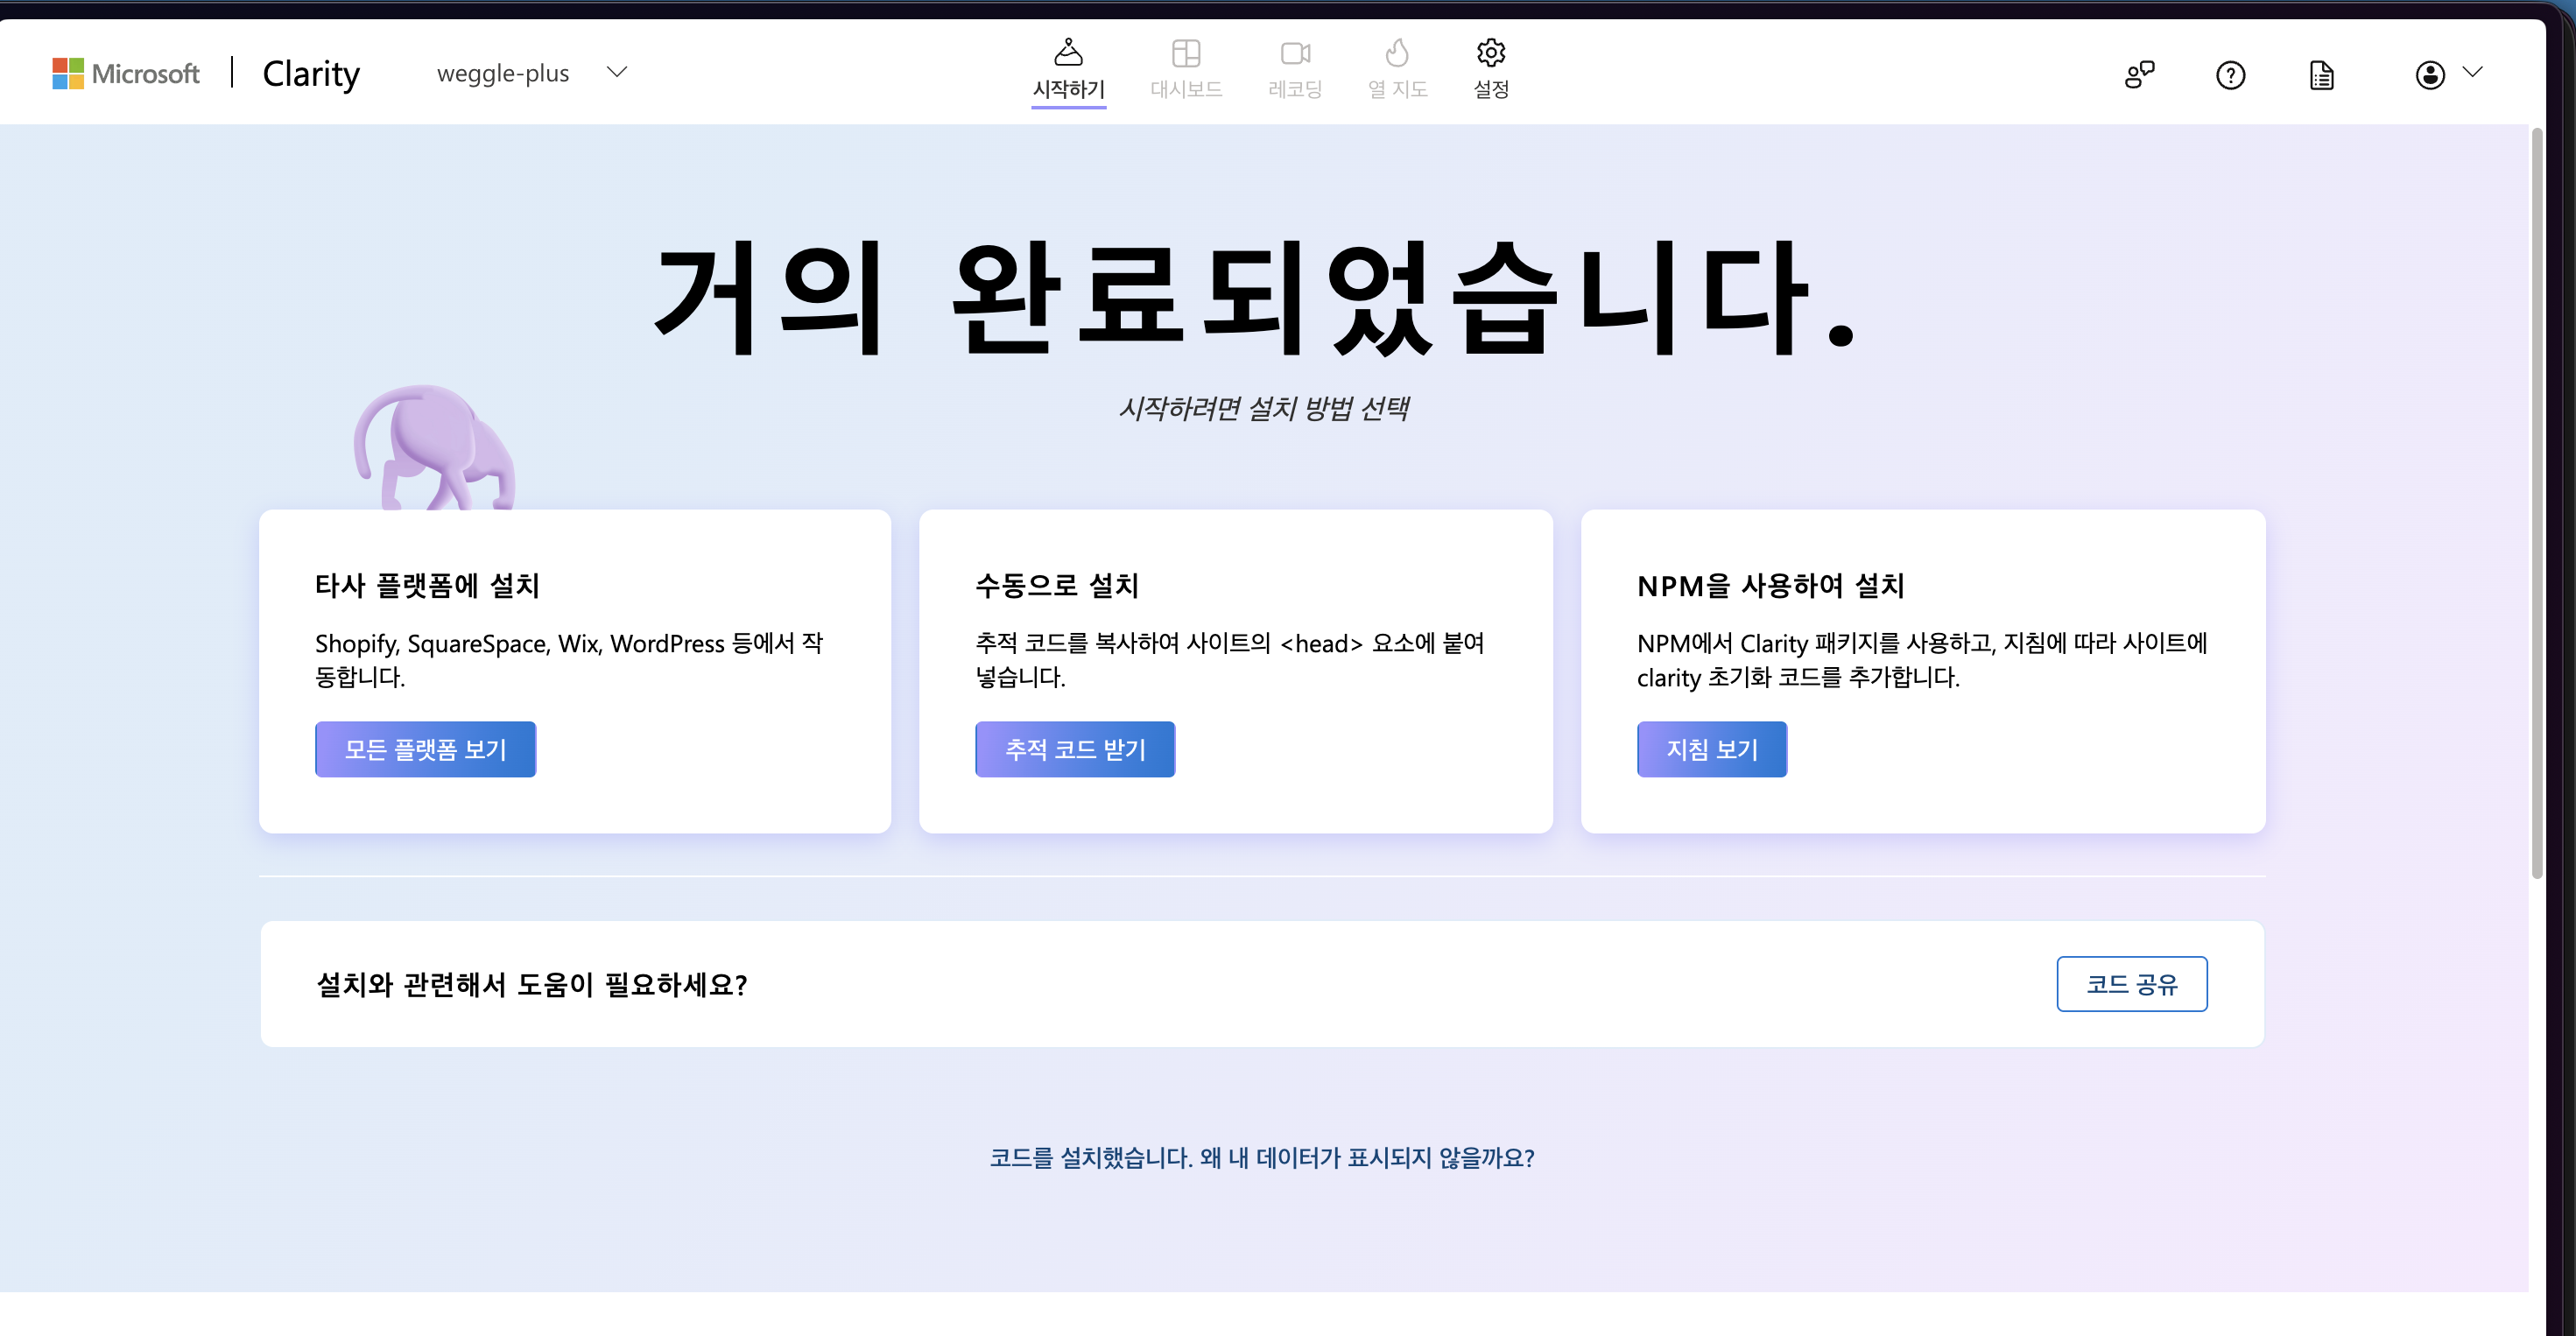This screenshot has height=1336, width=2576.
Task: Click the user account avatar icon
Action: point(2430,75)
